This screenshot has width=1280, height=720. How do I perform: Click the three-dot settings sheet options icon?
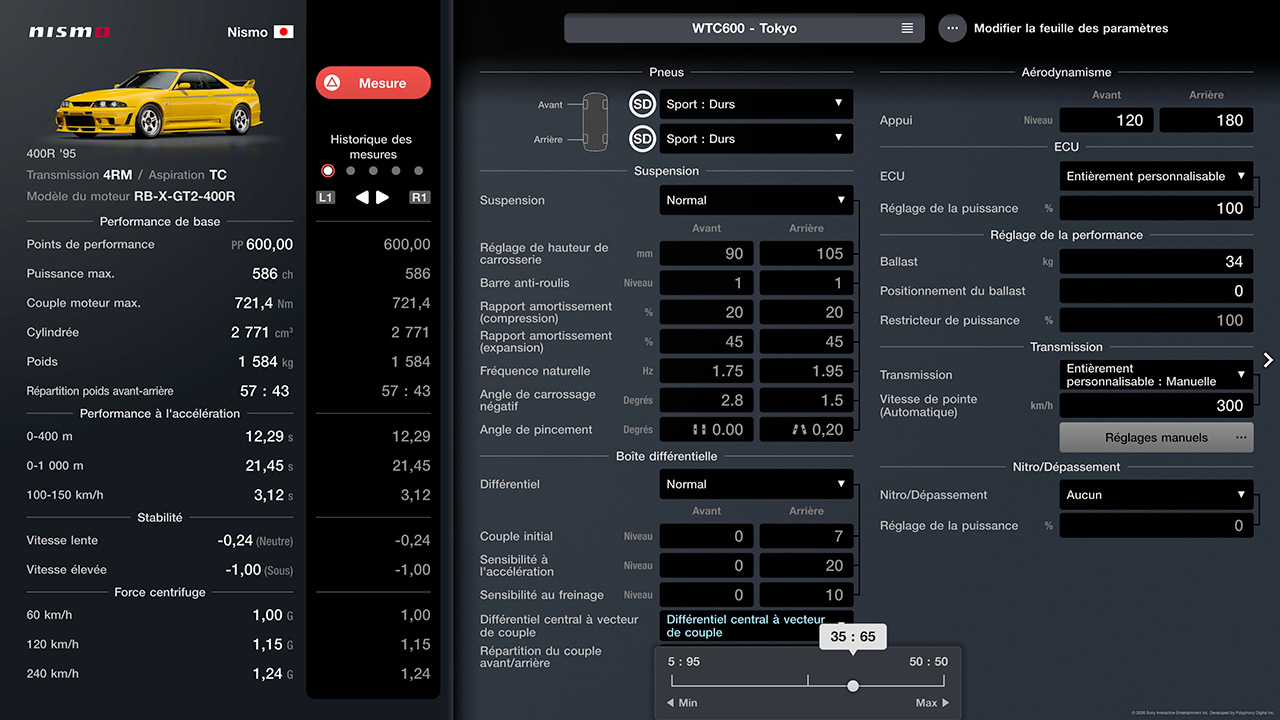point(952,28)
